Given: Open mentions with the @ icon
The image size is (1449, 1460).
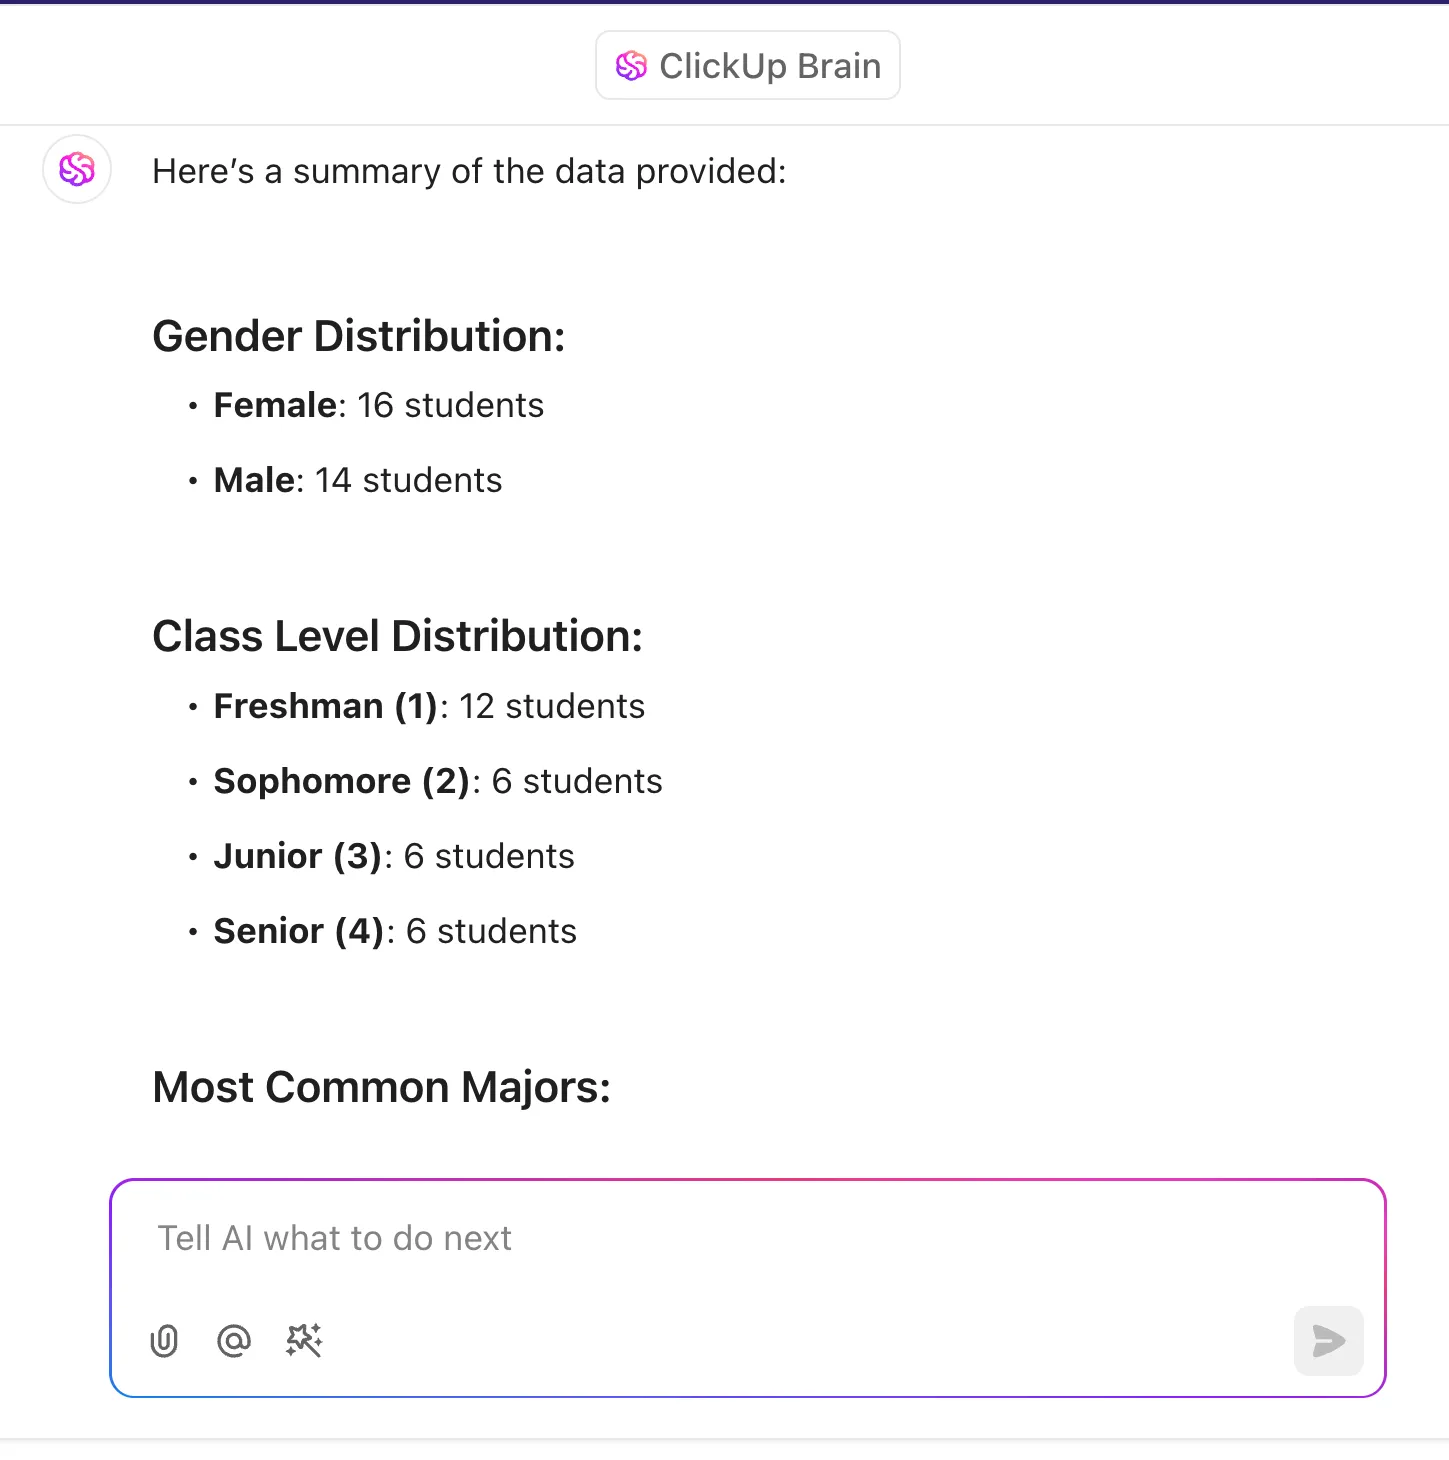Looking at the screenshot, I should 234,1340.
